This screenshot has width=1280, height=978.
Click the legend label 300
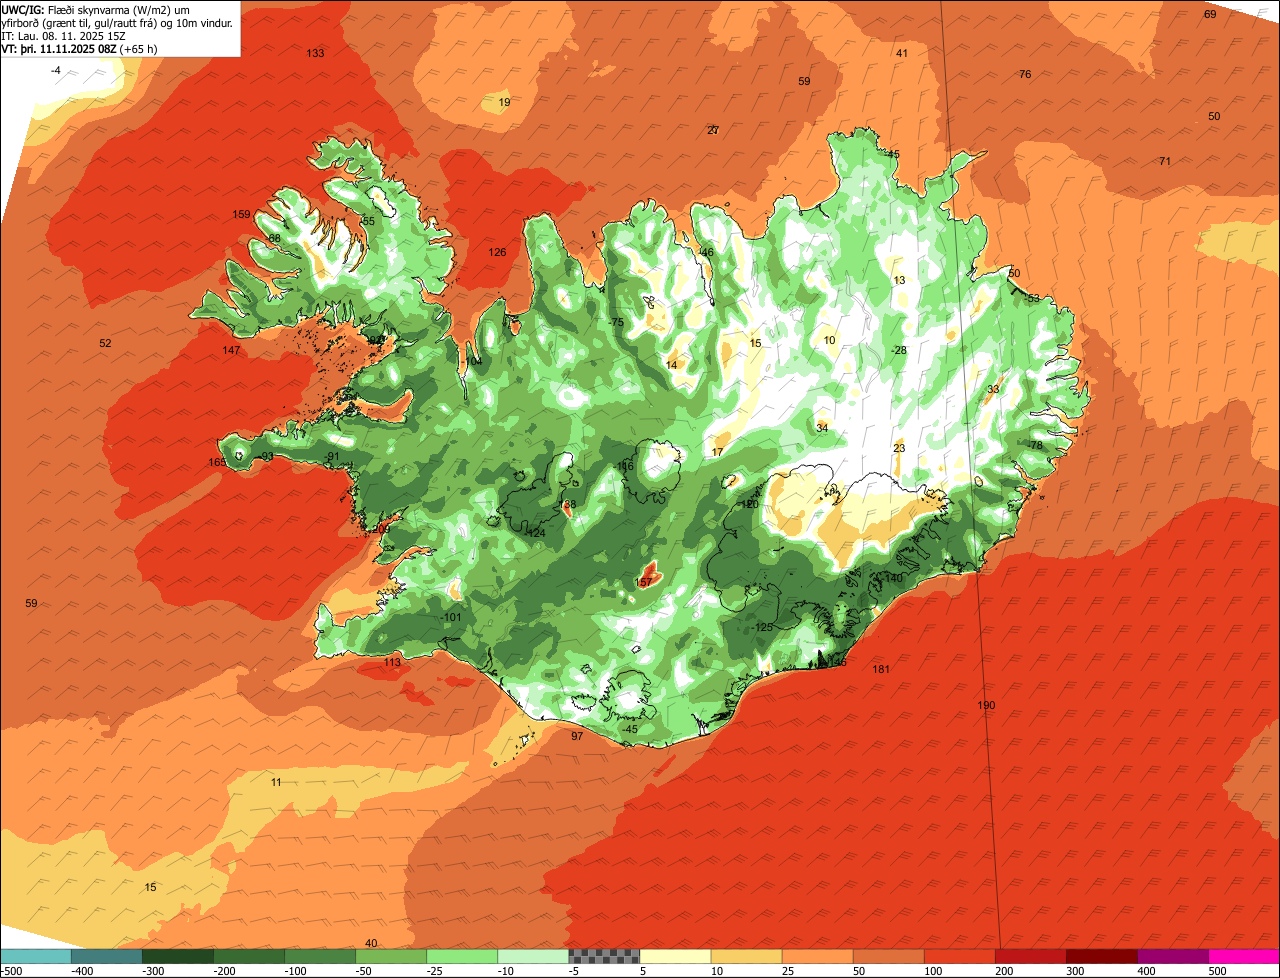(1074, 970)
